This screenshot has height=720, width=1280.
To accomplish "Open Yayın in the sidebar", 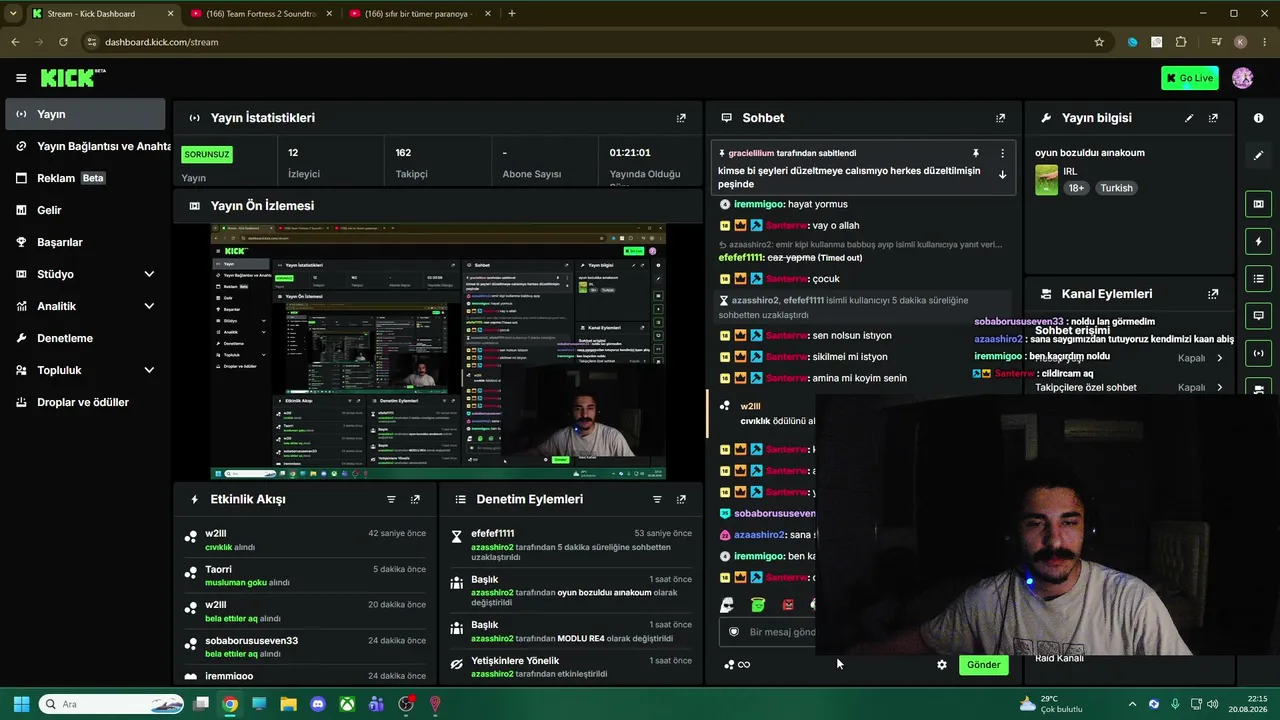I will tap(85, 114).
